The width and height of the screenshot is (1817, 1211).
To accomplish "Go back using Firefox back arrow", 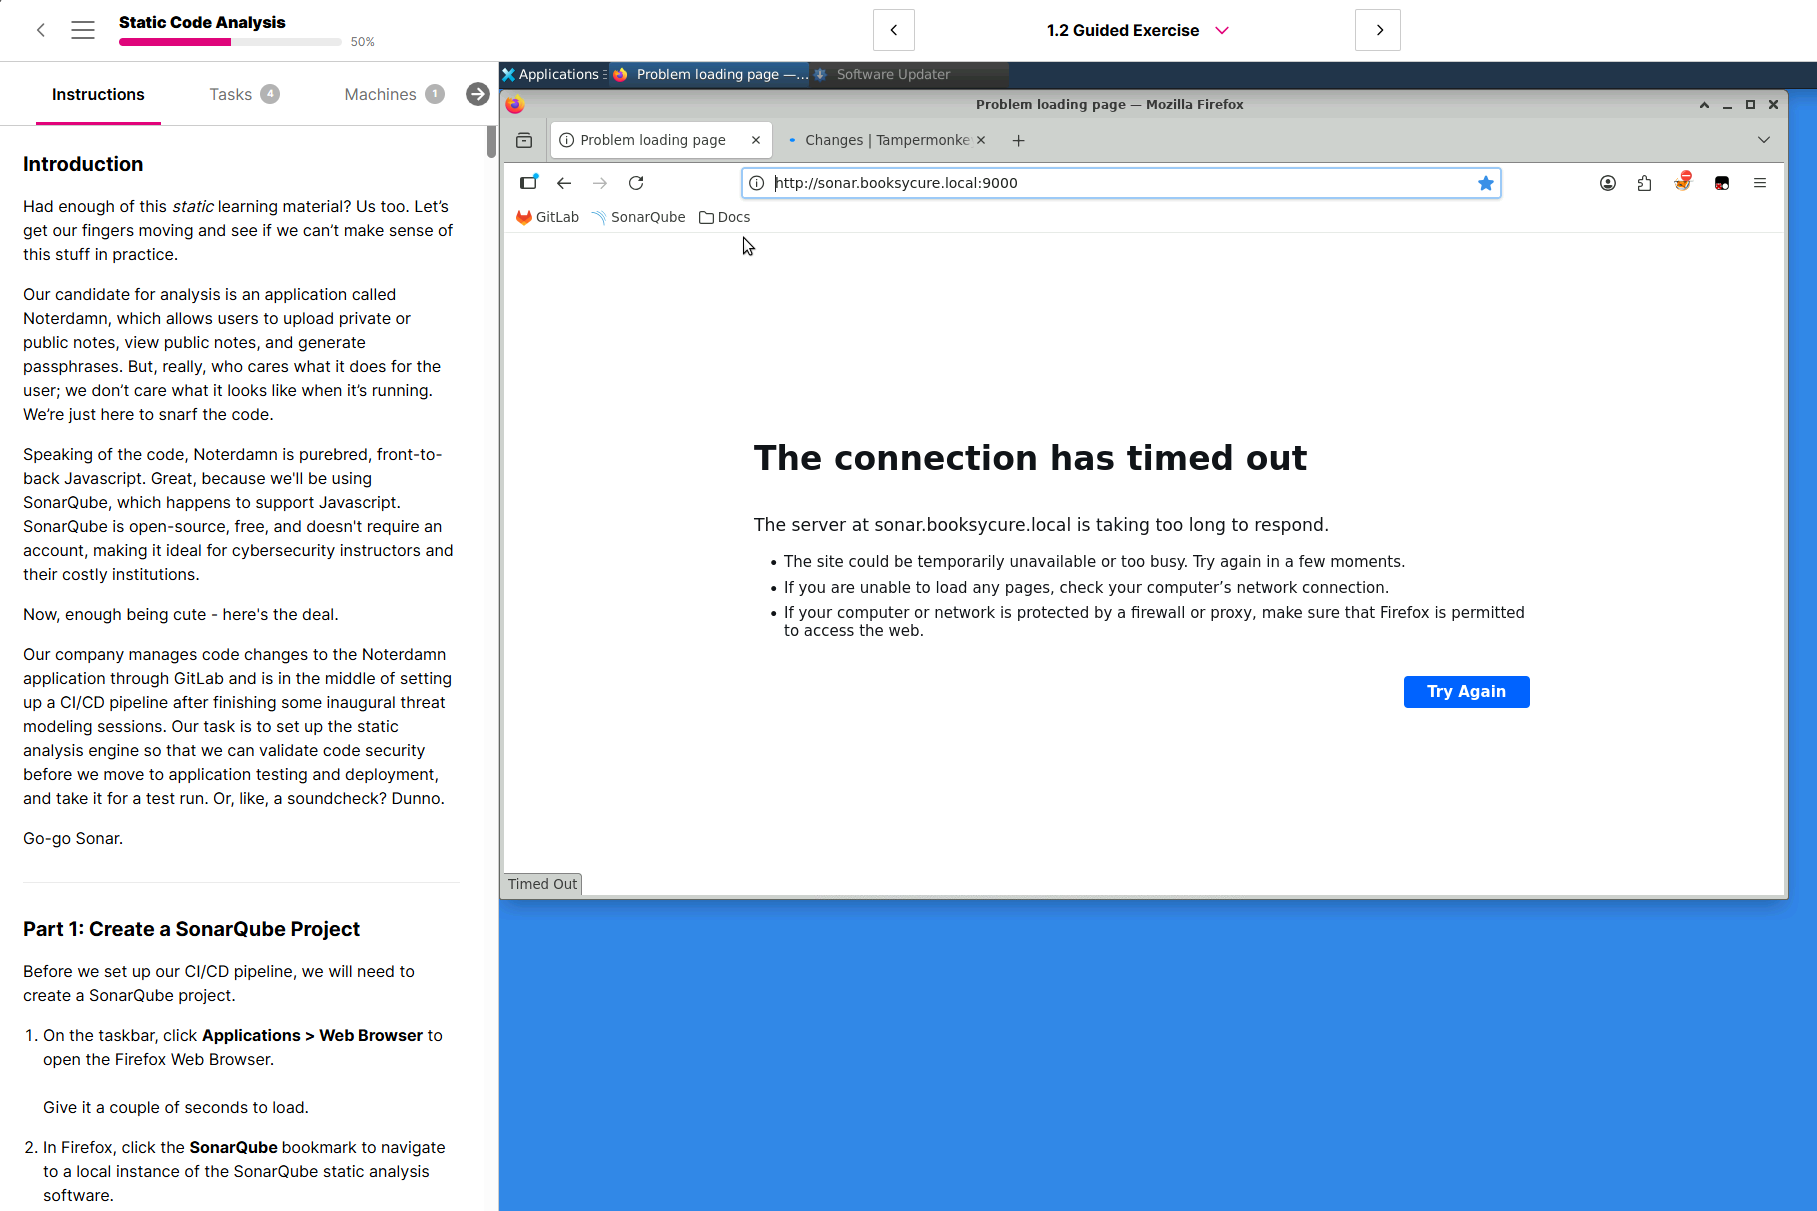I will [564, 183].
